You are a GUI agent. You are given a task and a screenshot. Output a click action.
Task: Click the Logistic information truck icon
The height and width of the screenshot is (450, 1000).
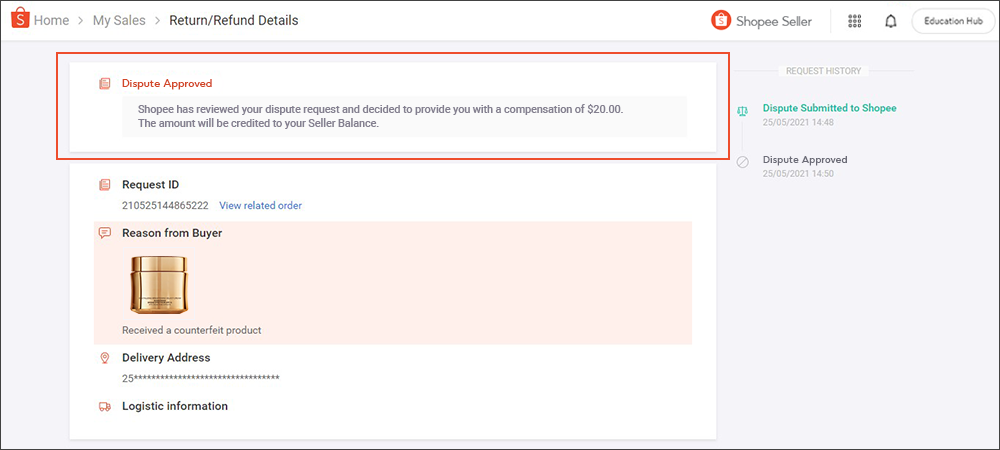[x=104, y=407]
